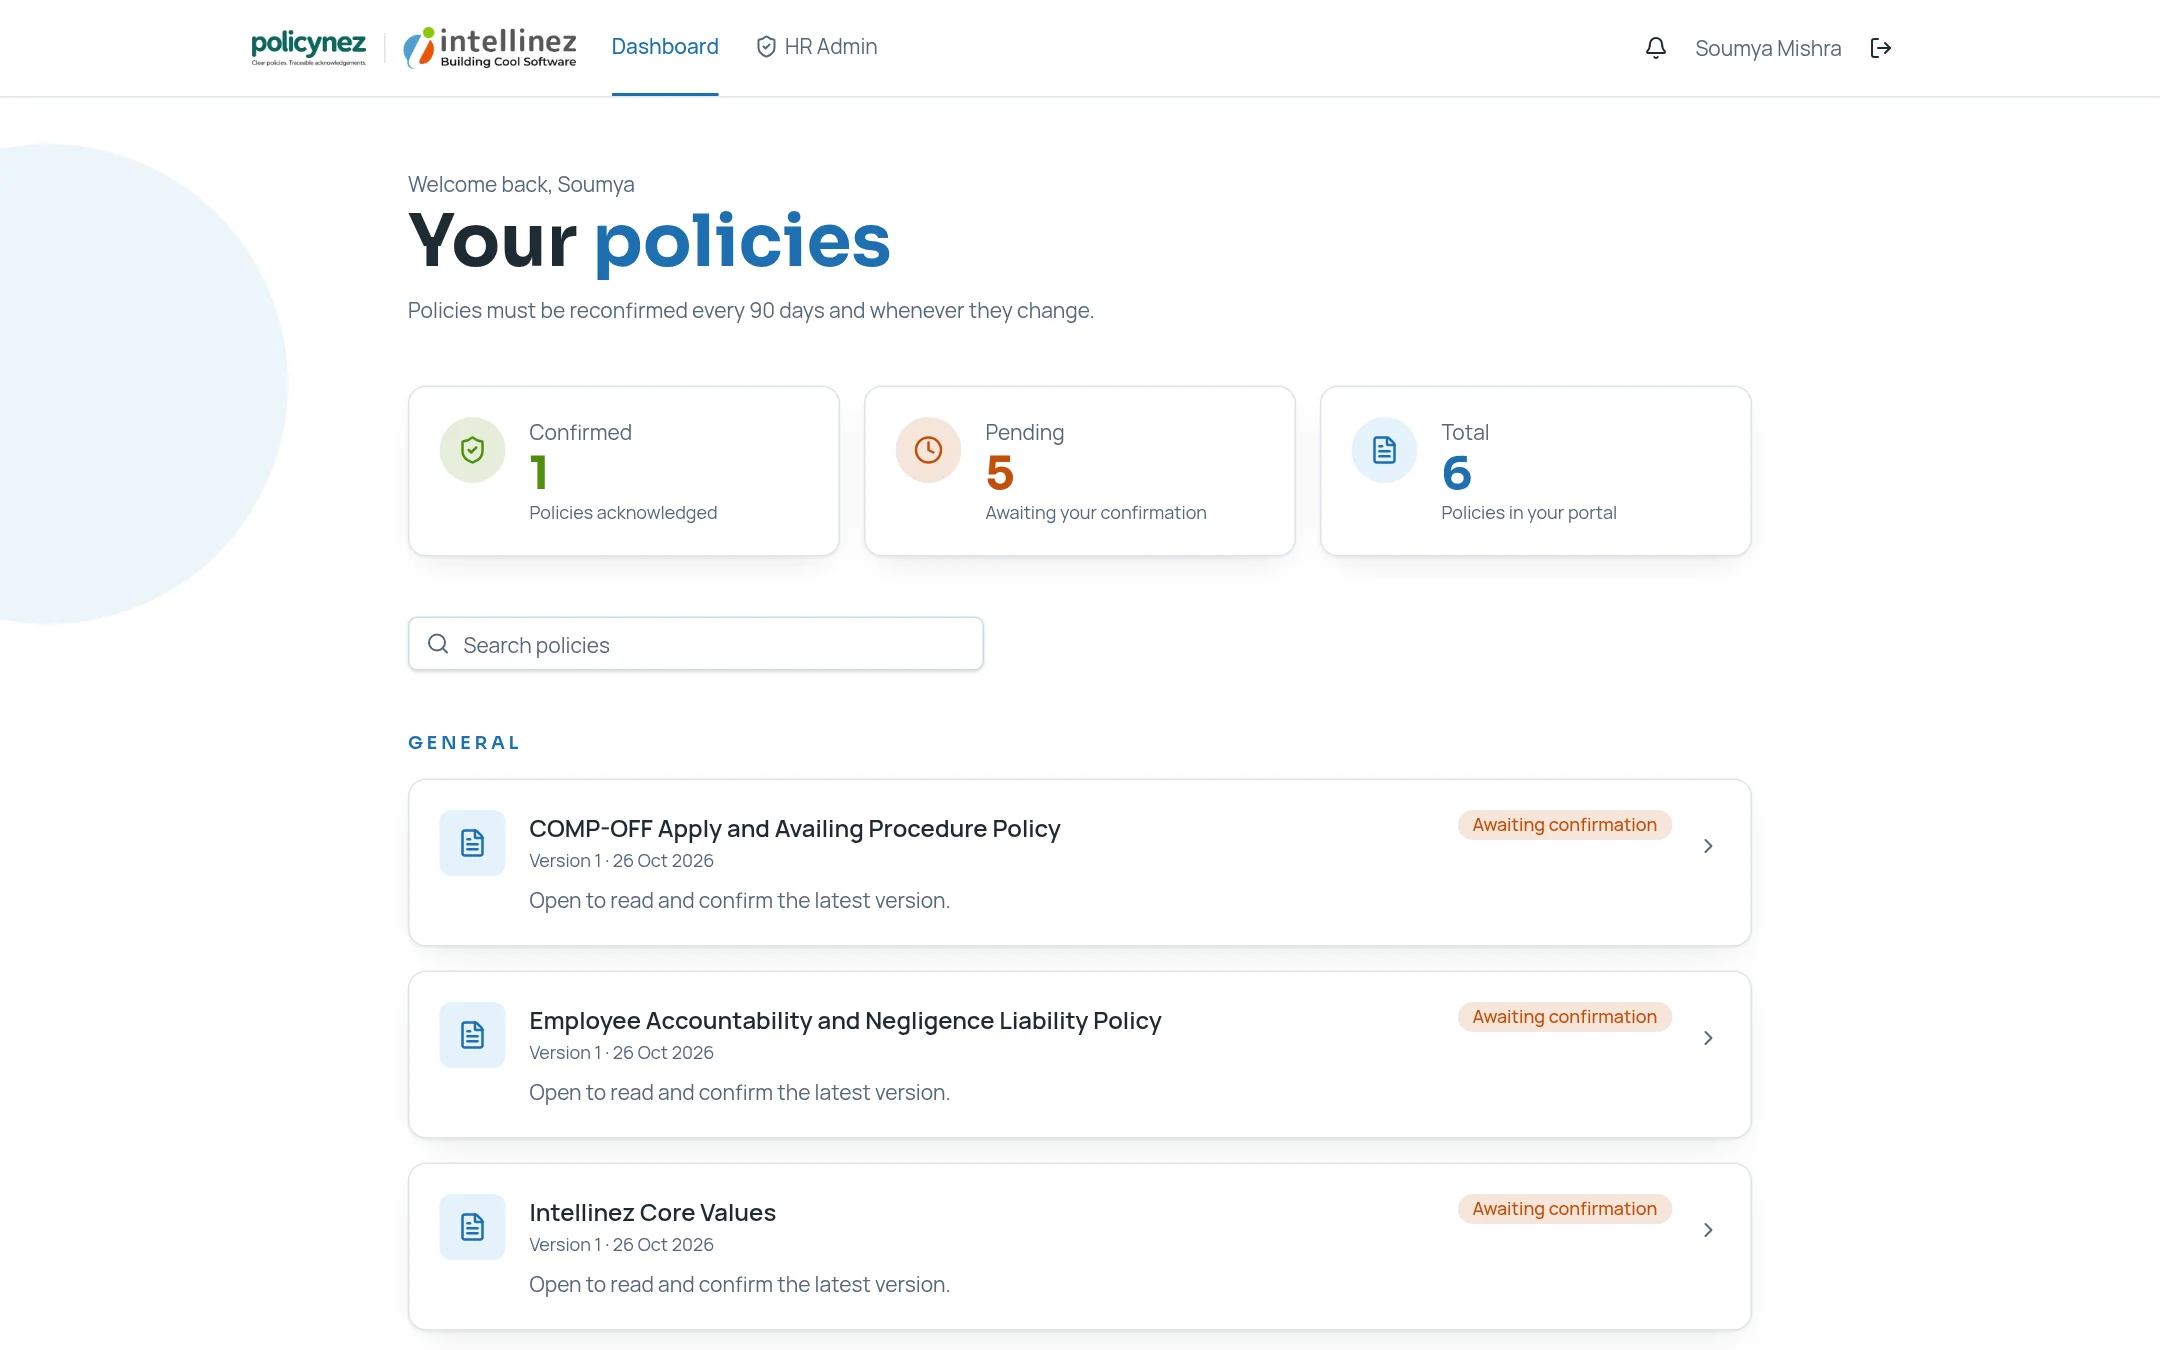Click 'Version 1 · 26 Oct 2026' under COMP-OFF policy
This screenshot has height=1350, width=2160.
pyautogui.click(x=621, y=861)
